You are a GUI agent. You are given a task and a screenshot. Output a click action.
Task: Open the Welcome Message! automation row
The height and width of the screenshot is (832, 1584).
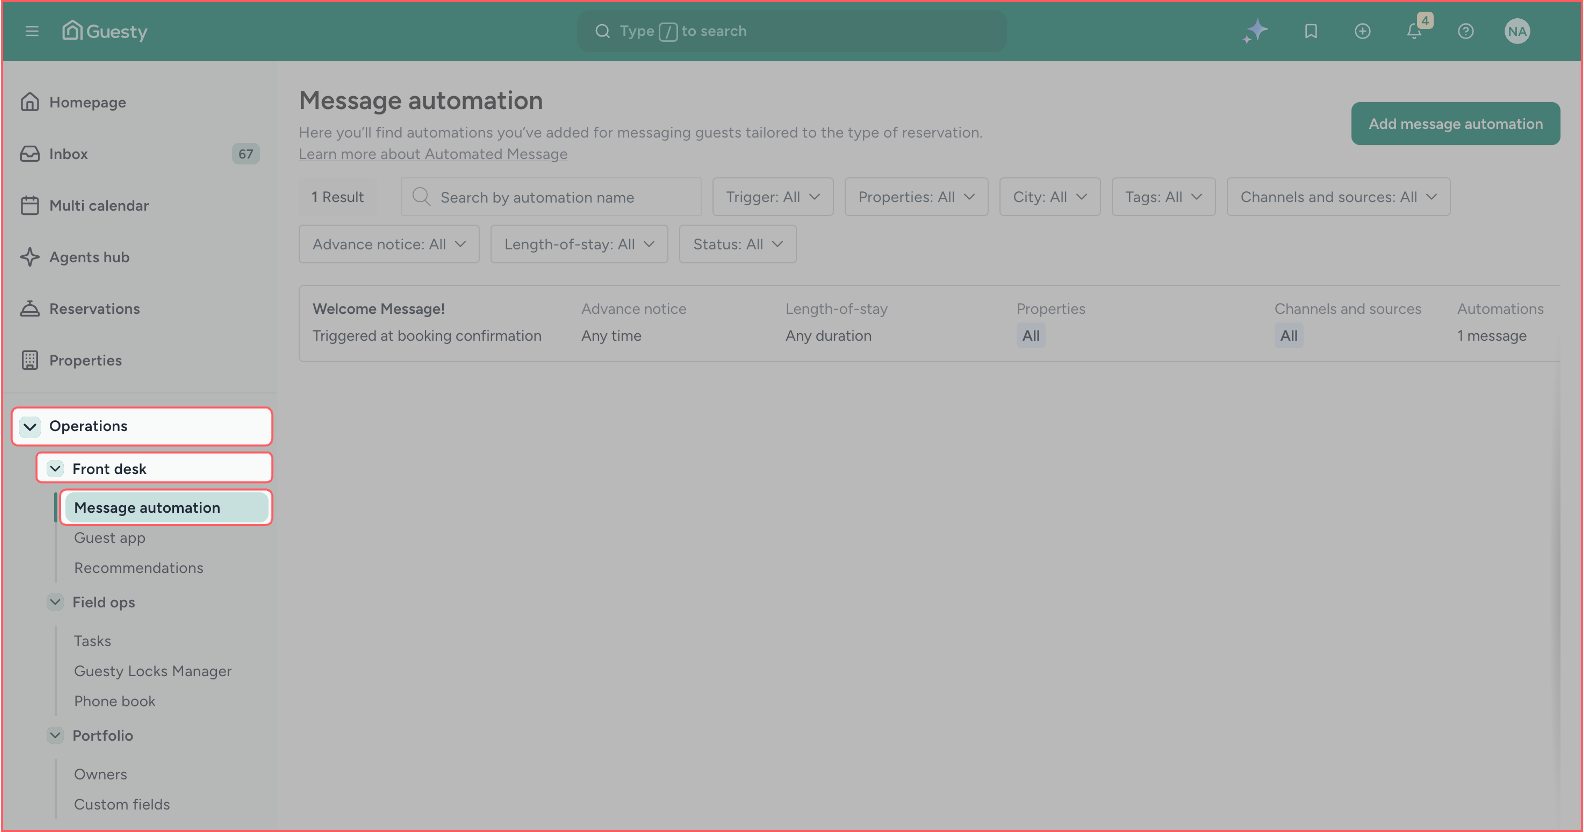(929, 323)
